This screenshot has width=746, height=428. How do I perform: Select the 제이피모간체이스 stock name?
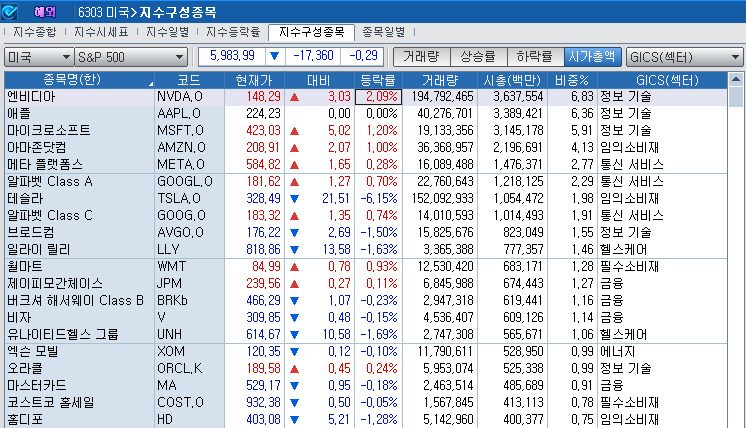tap(55, 284)
